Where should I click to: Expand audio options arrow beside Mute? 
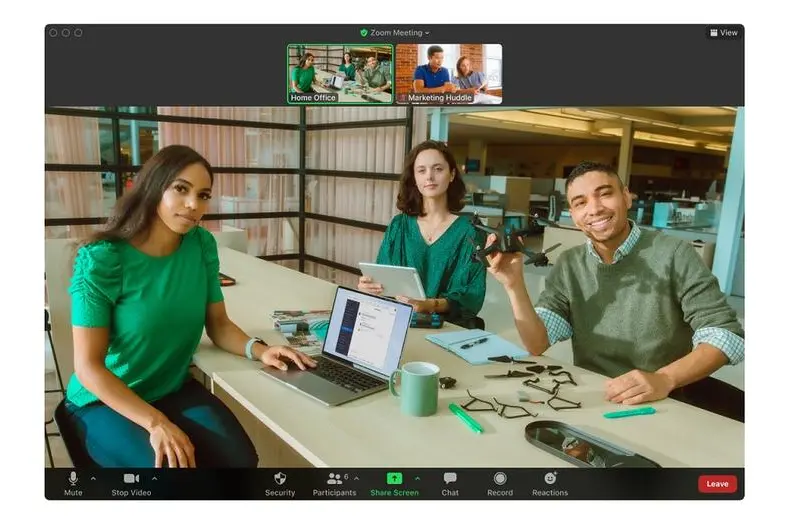(93, 478)
